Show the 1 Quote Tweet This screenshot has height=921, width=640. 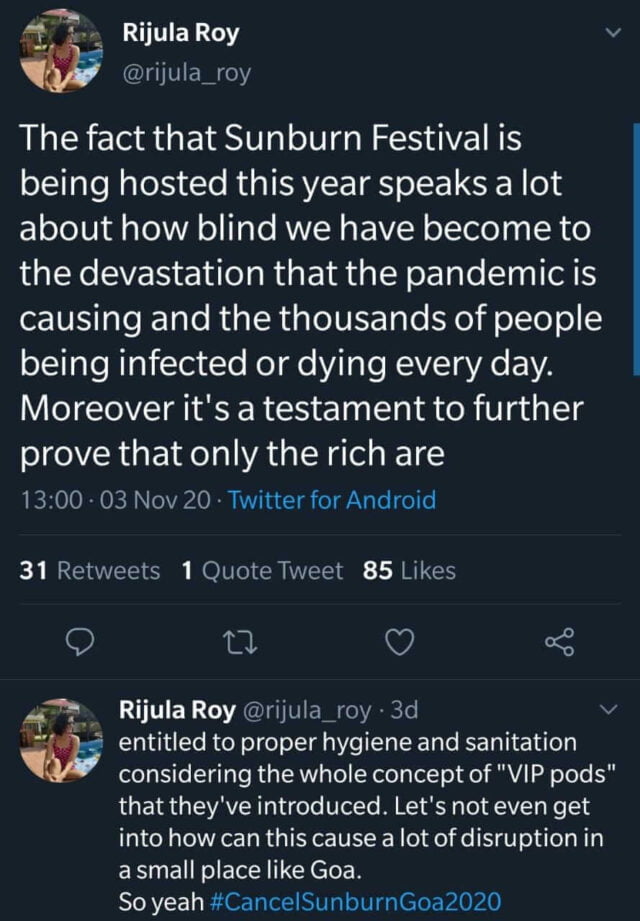pos(262,571)
